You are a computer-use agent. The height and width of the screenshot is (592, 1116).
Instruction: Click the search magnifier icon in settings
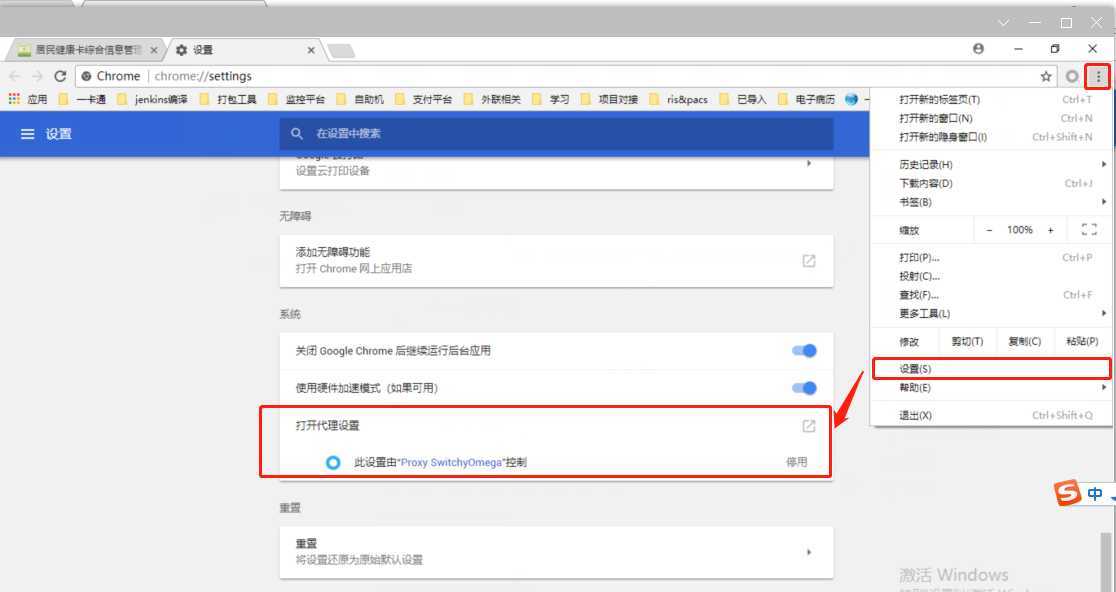point(298,134)
